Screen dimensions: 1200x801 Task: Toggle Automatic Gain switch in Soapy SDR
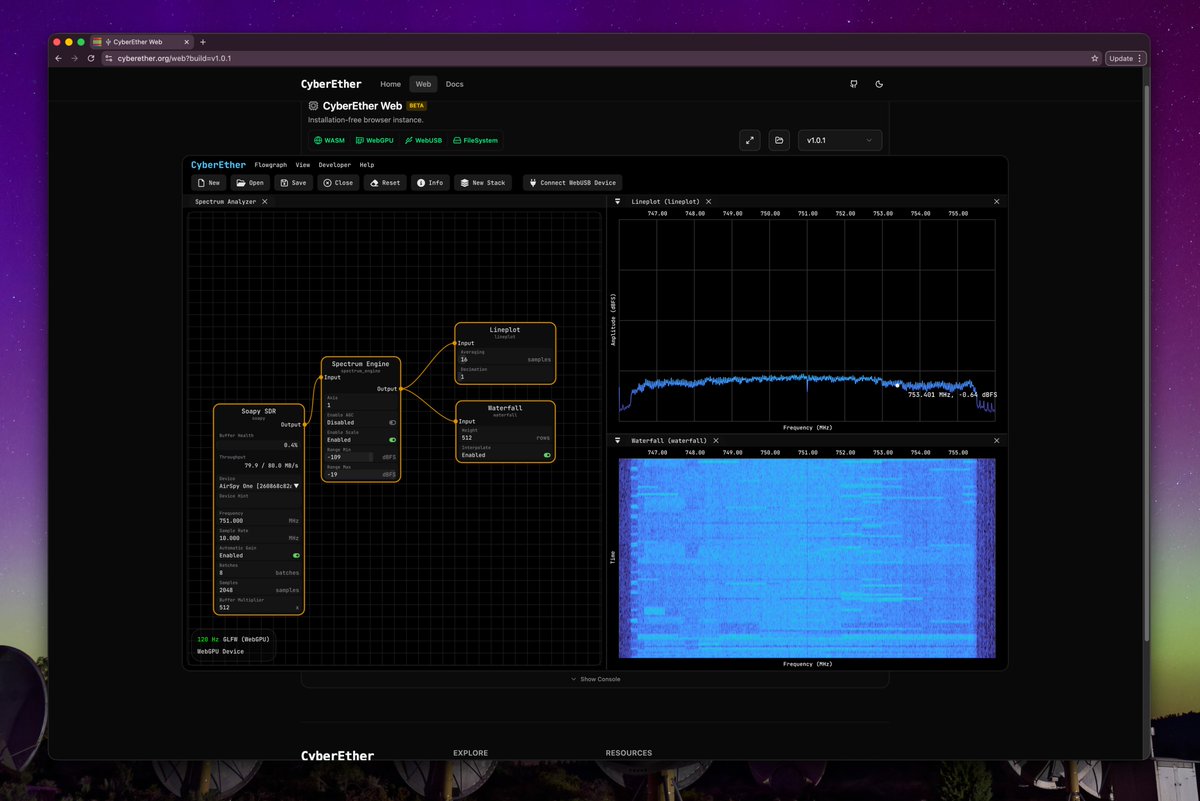[x=296, y=555]
